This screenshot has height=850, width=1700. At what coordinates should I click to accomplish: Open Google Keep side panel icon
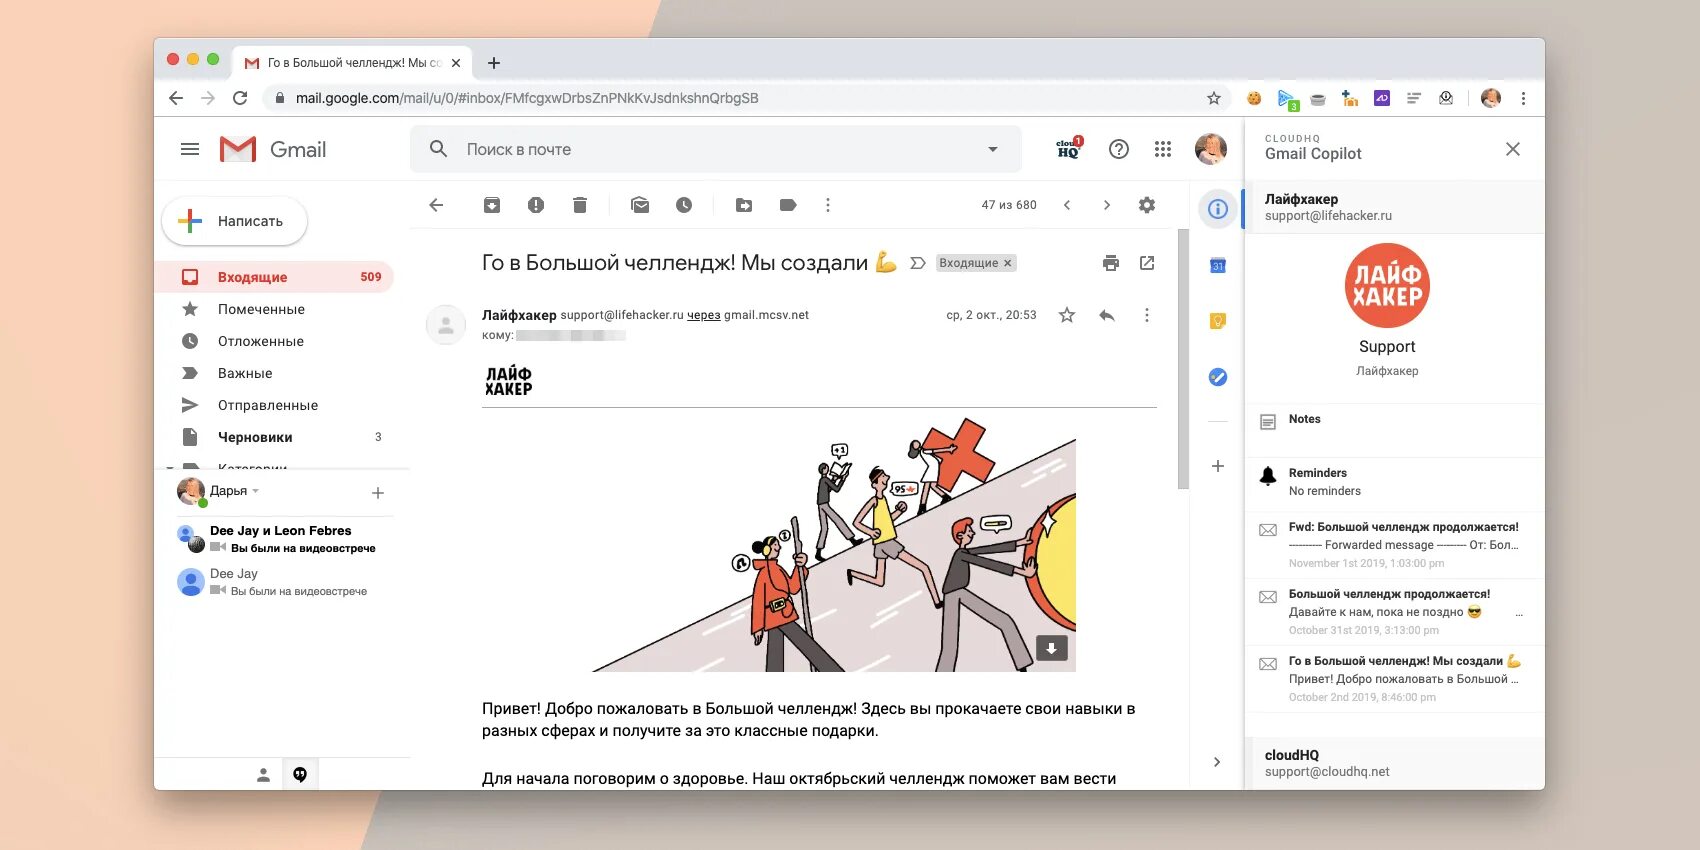[x=1218, y=321]
